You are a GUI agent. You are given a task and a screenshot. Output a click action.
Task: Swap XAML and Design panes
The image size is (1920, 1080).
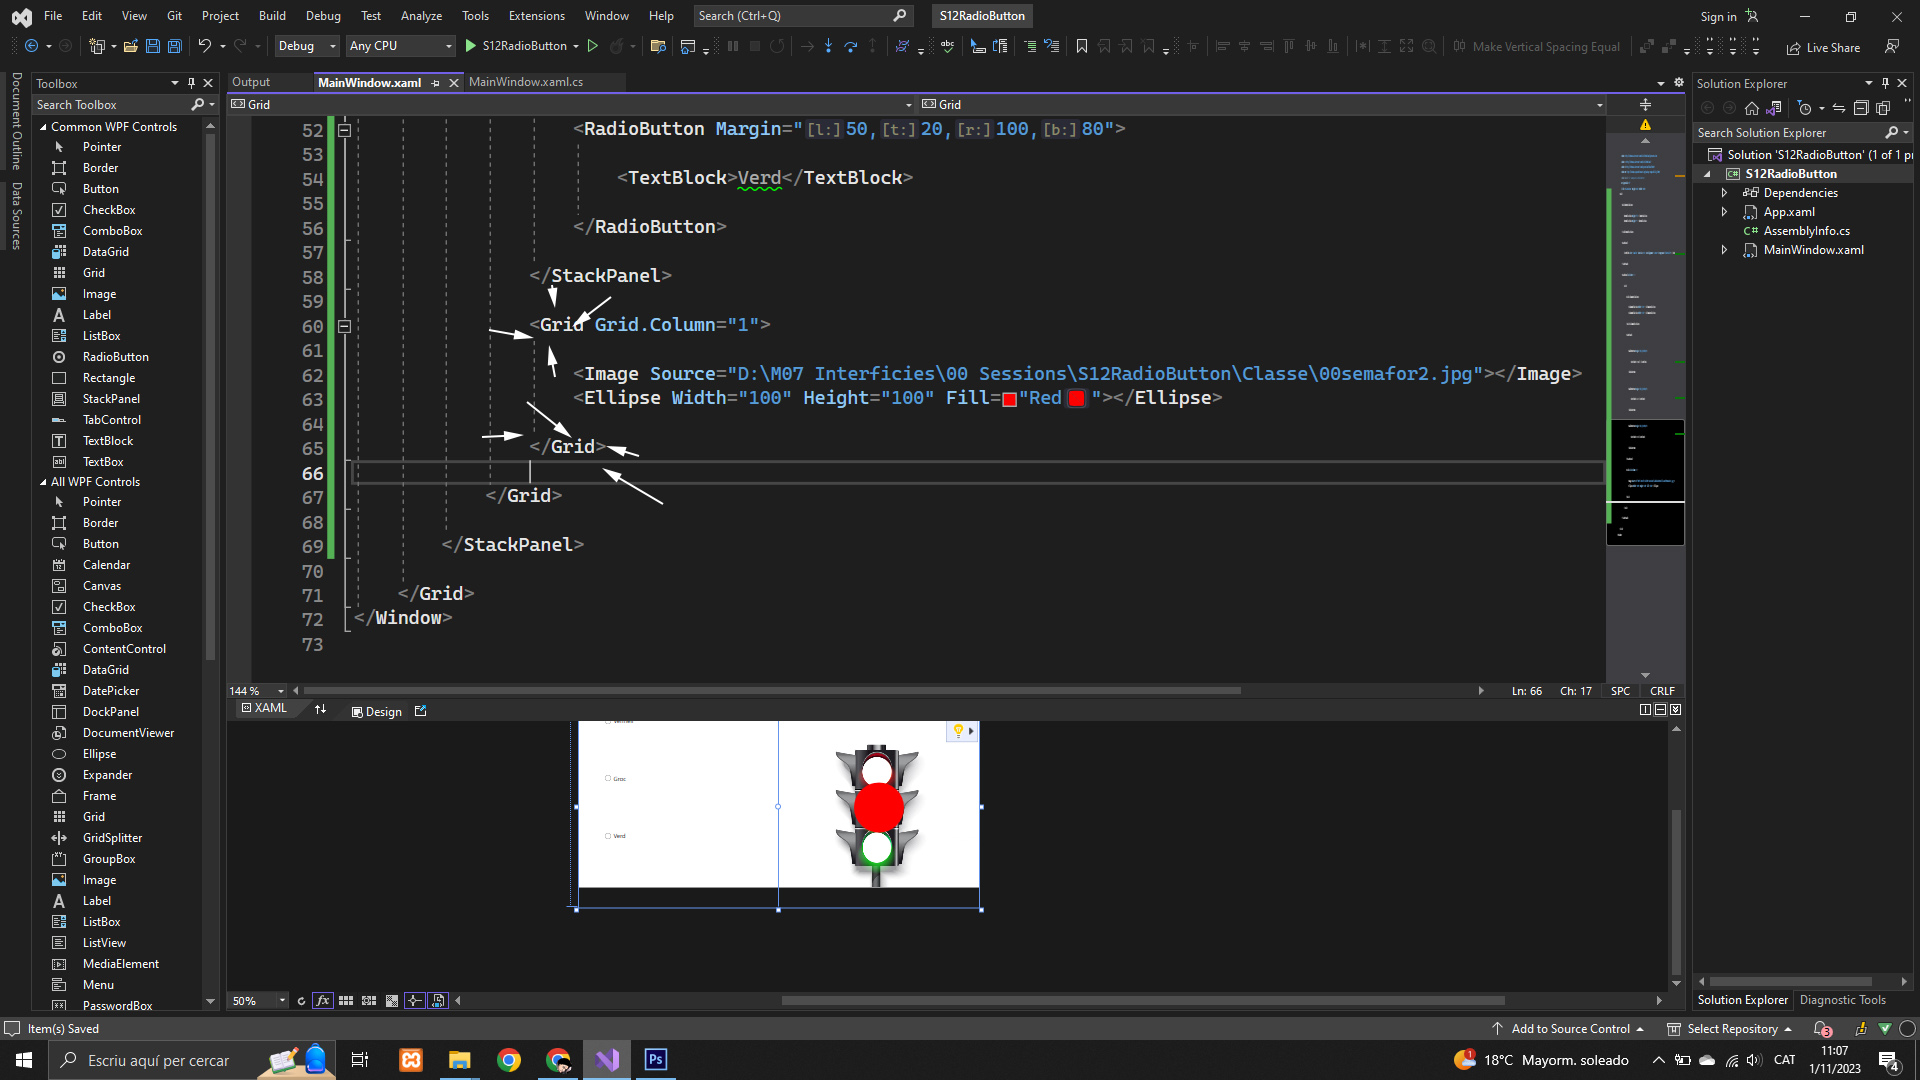320,710
